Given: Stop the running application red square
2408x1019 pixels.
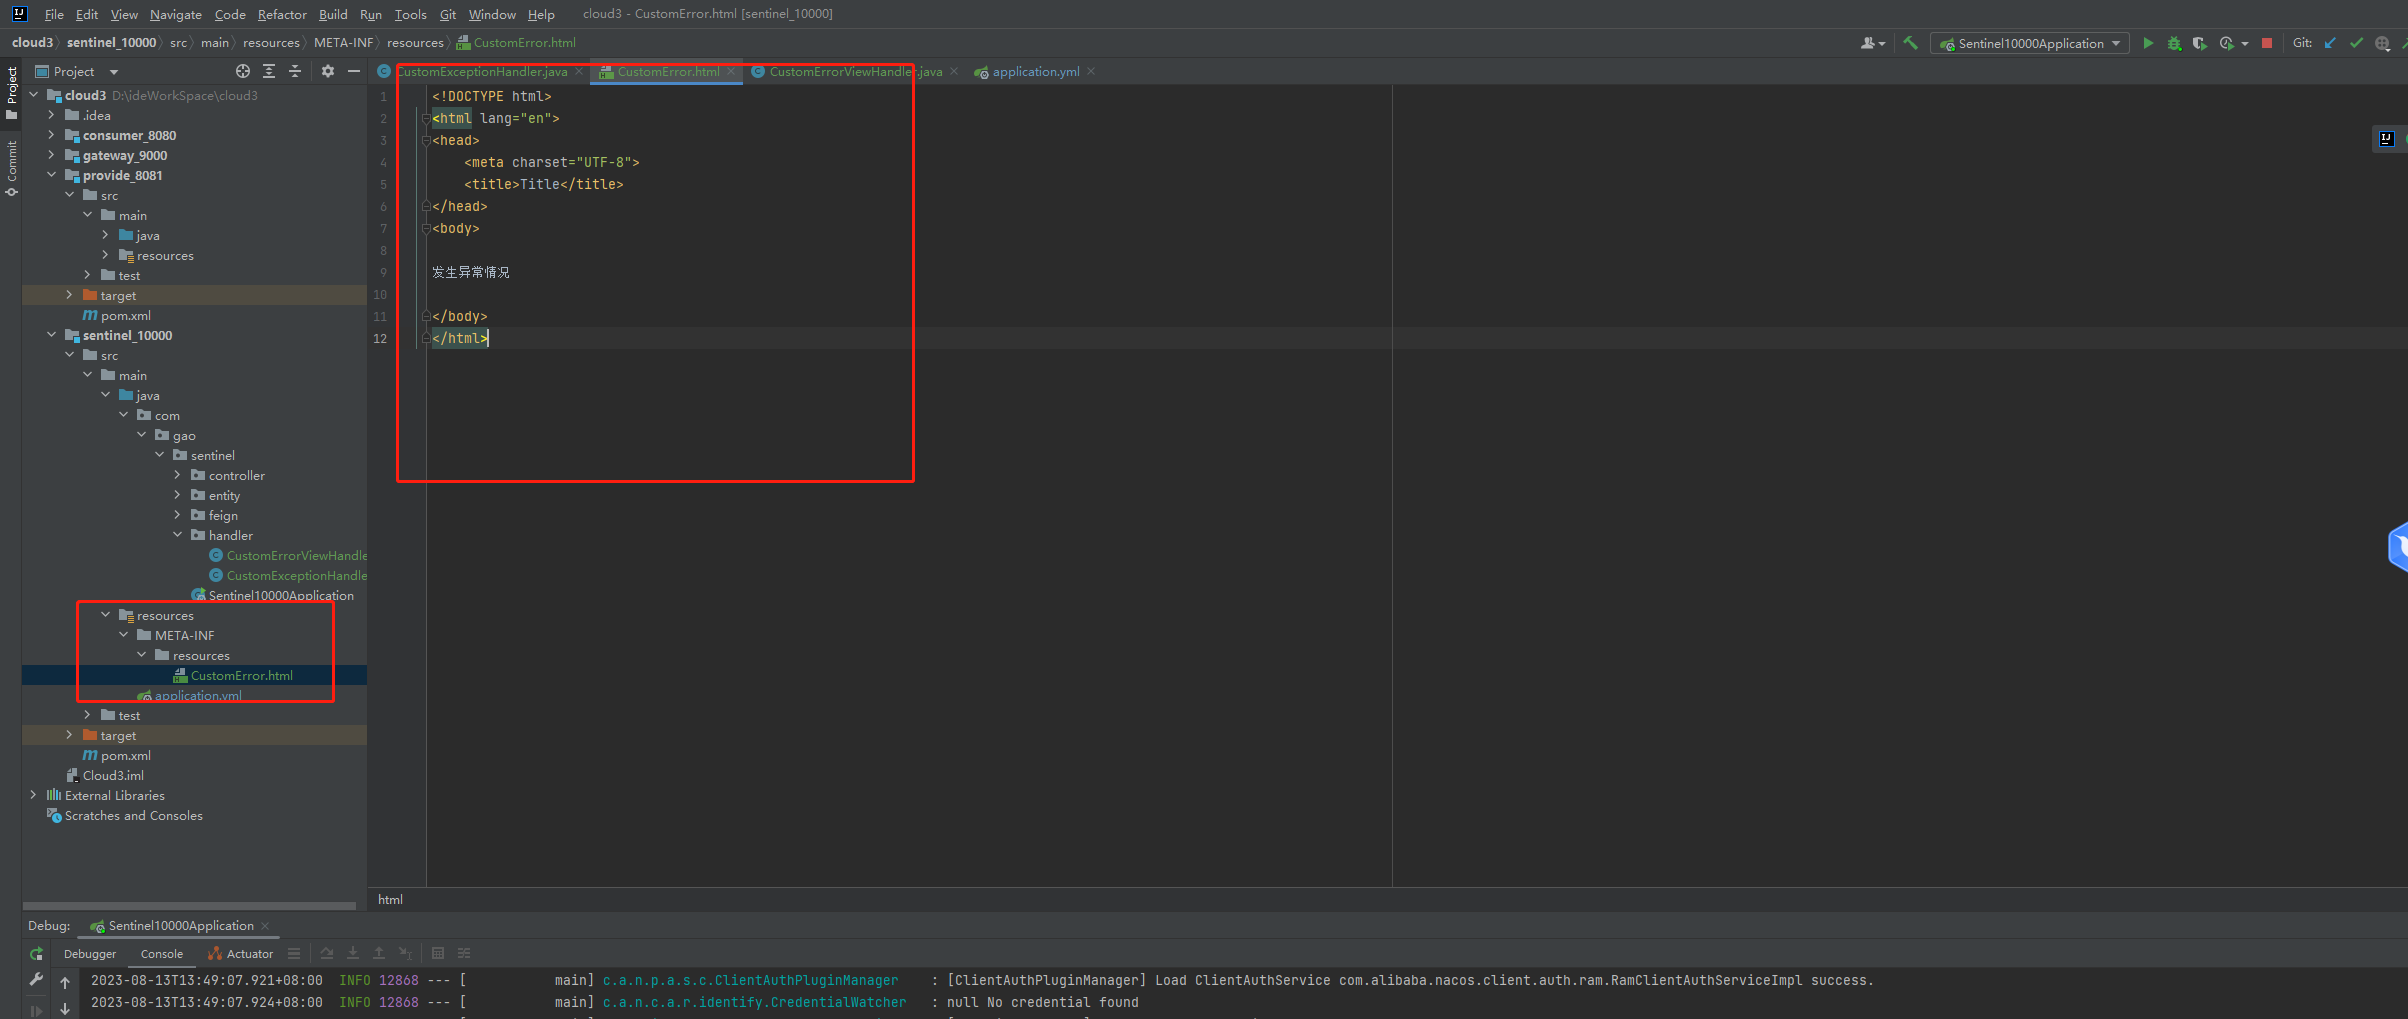Looking at the screenshot, I should 2267,43.
